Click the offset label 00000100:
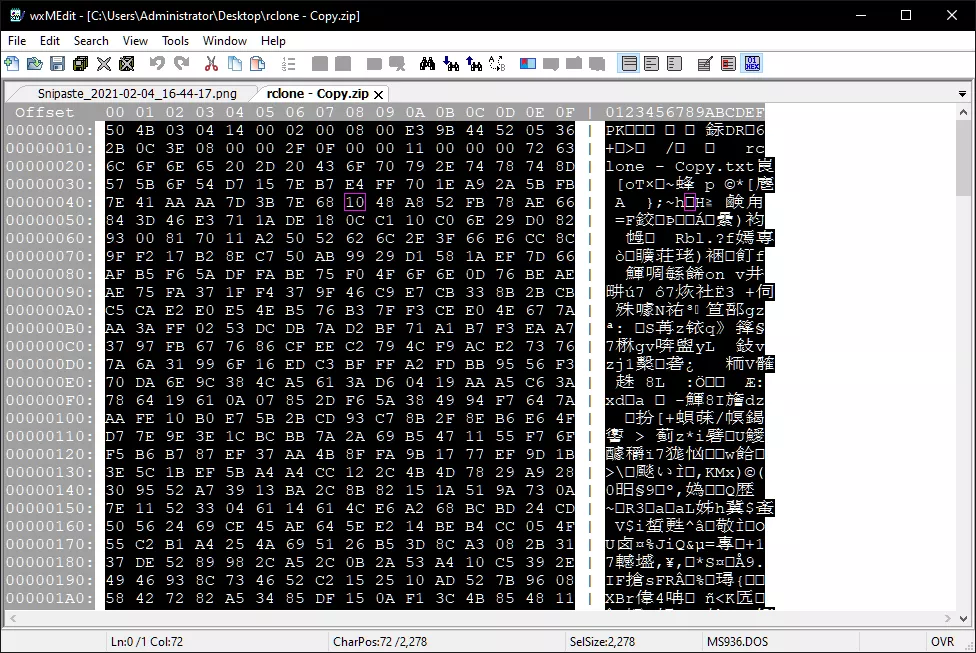The width and height of the screenshot is (976, 653). coord(50,418)
